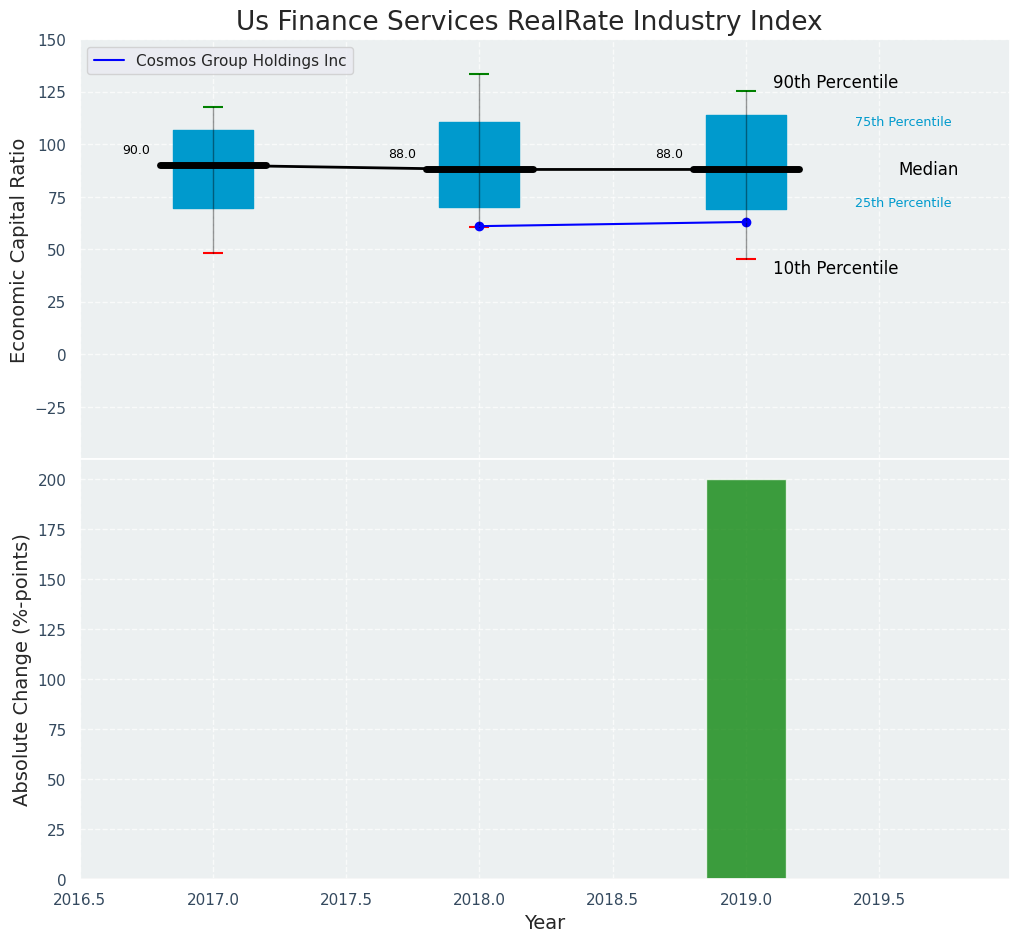Click the red 10th percentile cap for 2019
Screen dimensions: 1019x942
746,259
